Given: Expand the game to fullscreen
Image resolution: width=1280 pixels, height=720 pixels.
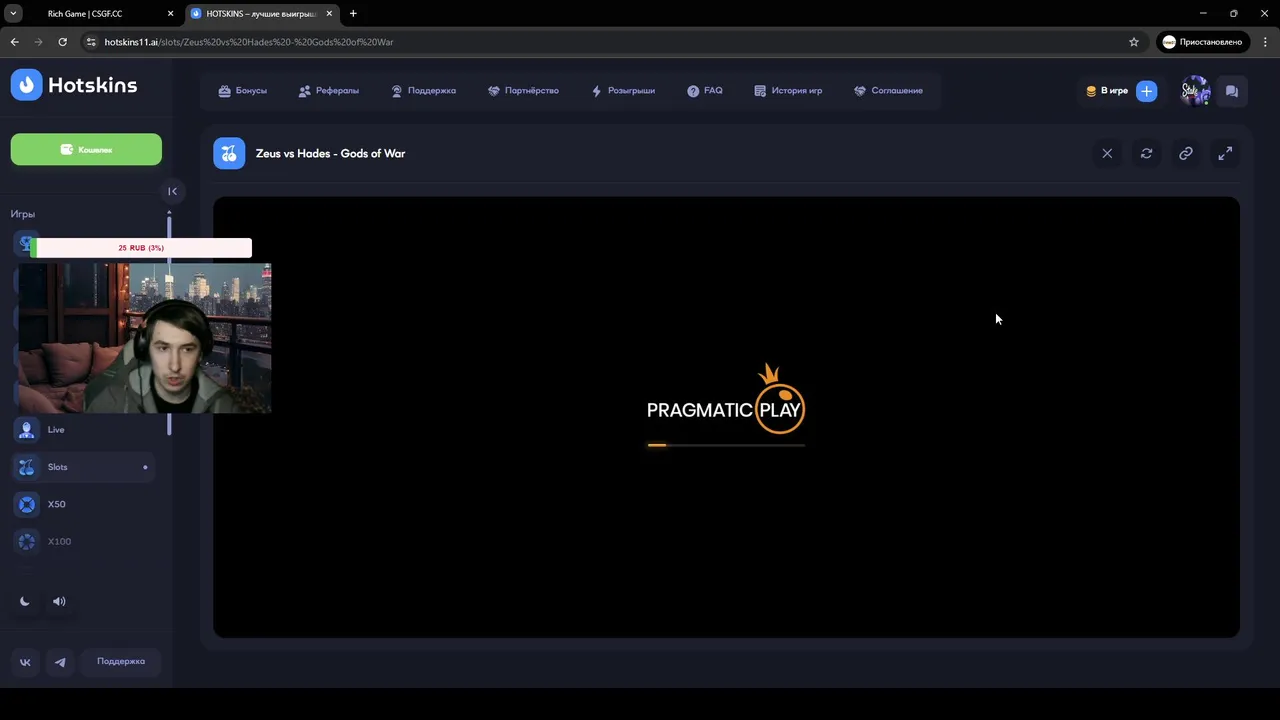Looking at the screenshot, I should (x=1225, y=153).
